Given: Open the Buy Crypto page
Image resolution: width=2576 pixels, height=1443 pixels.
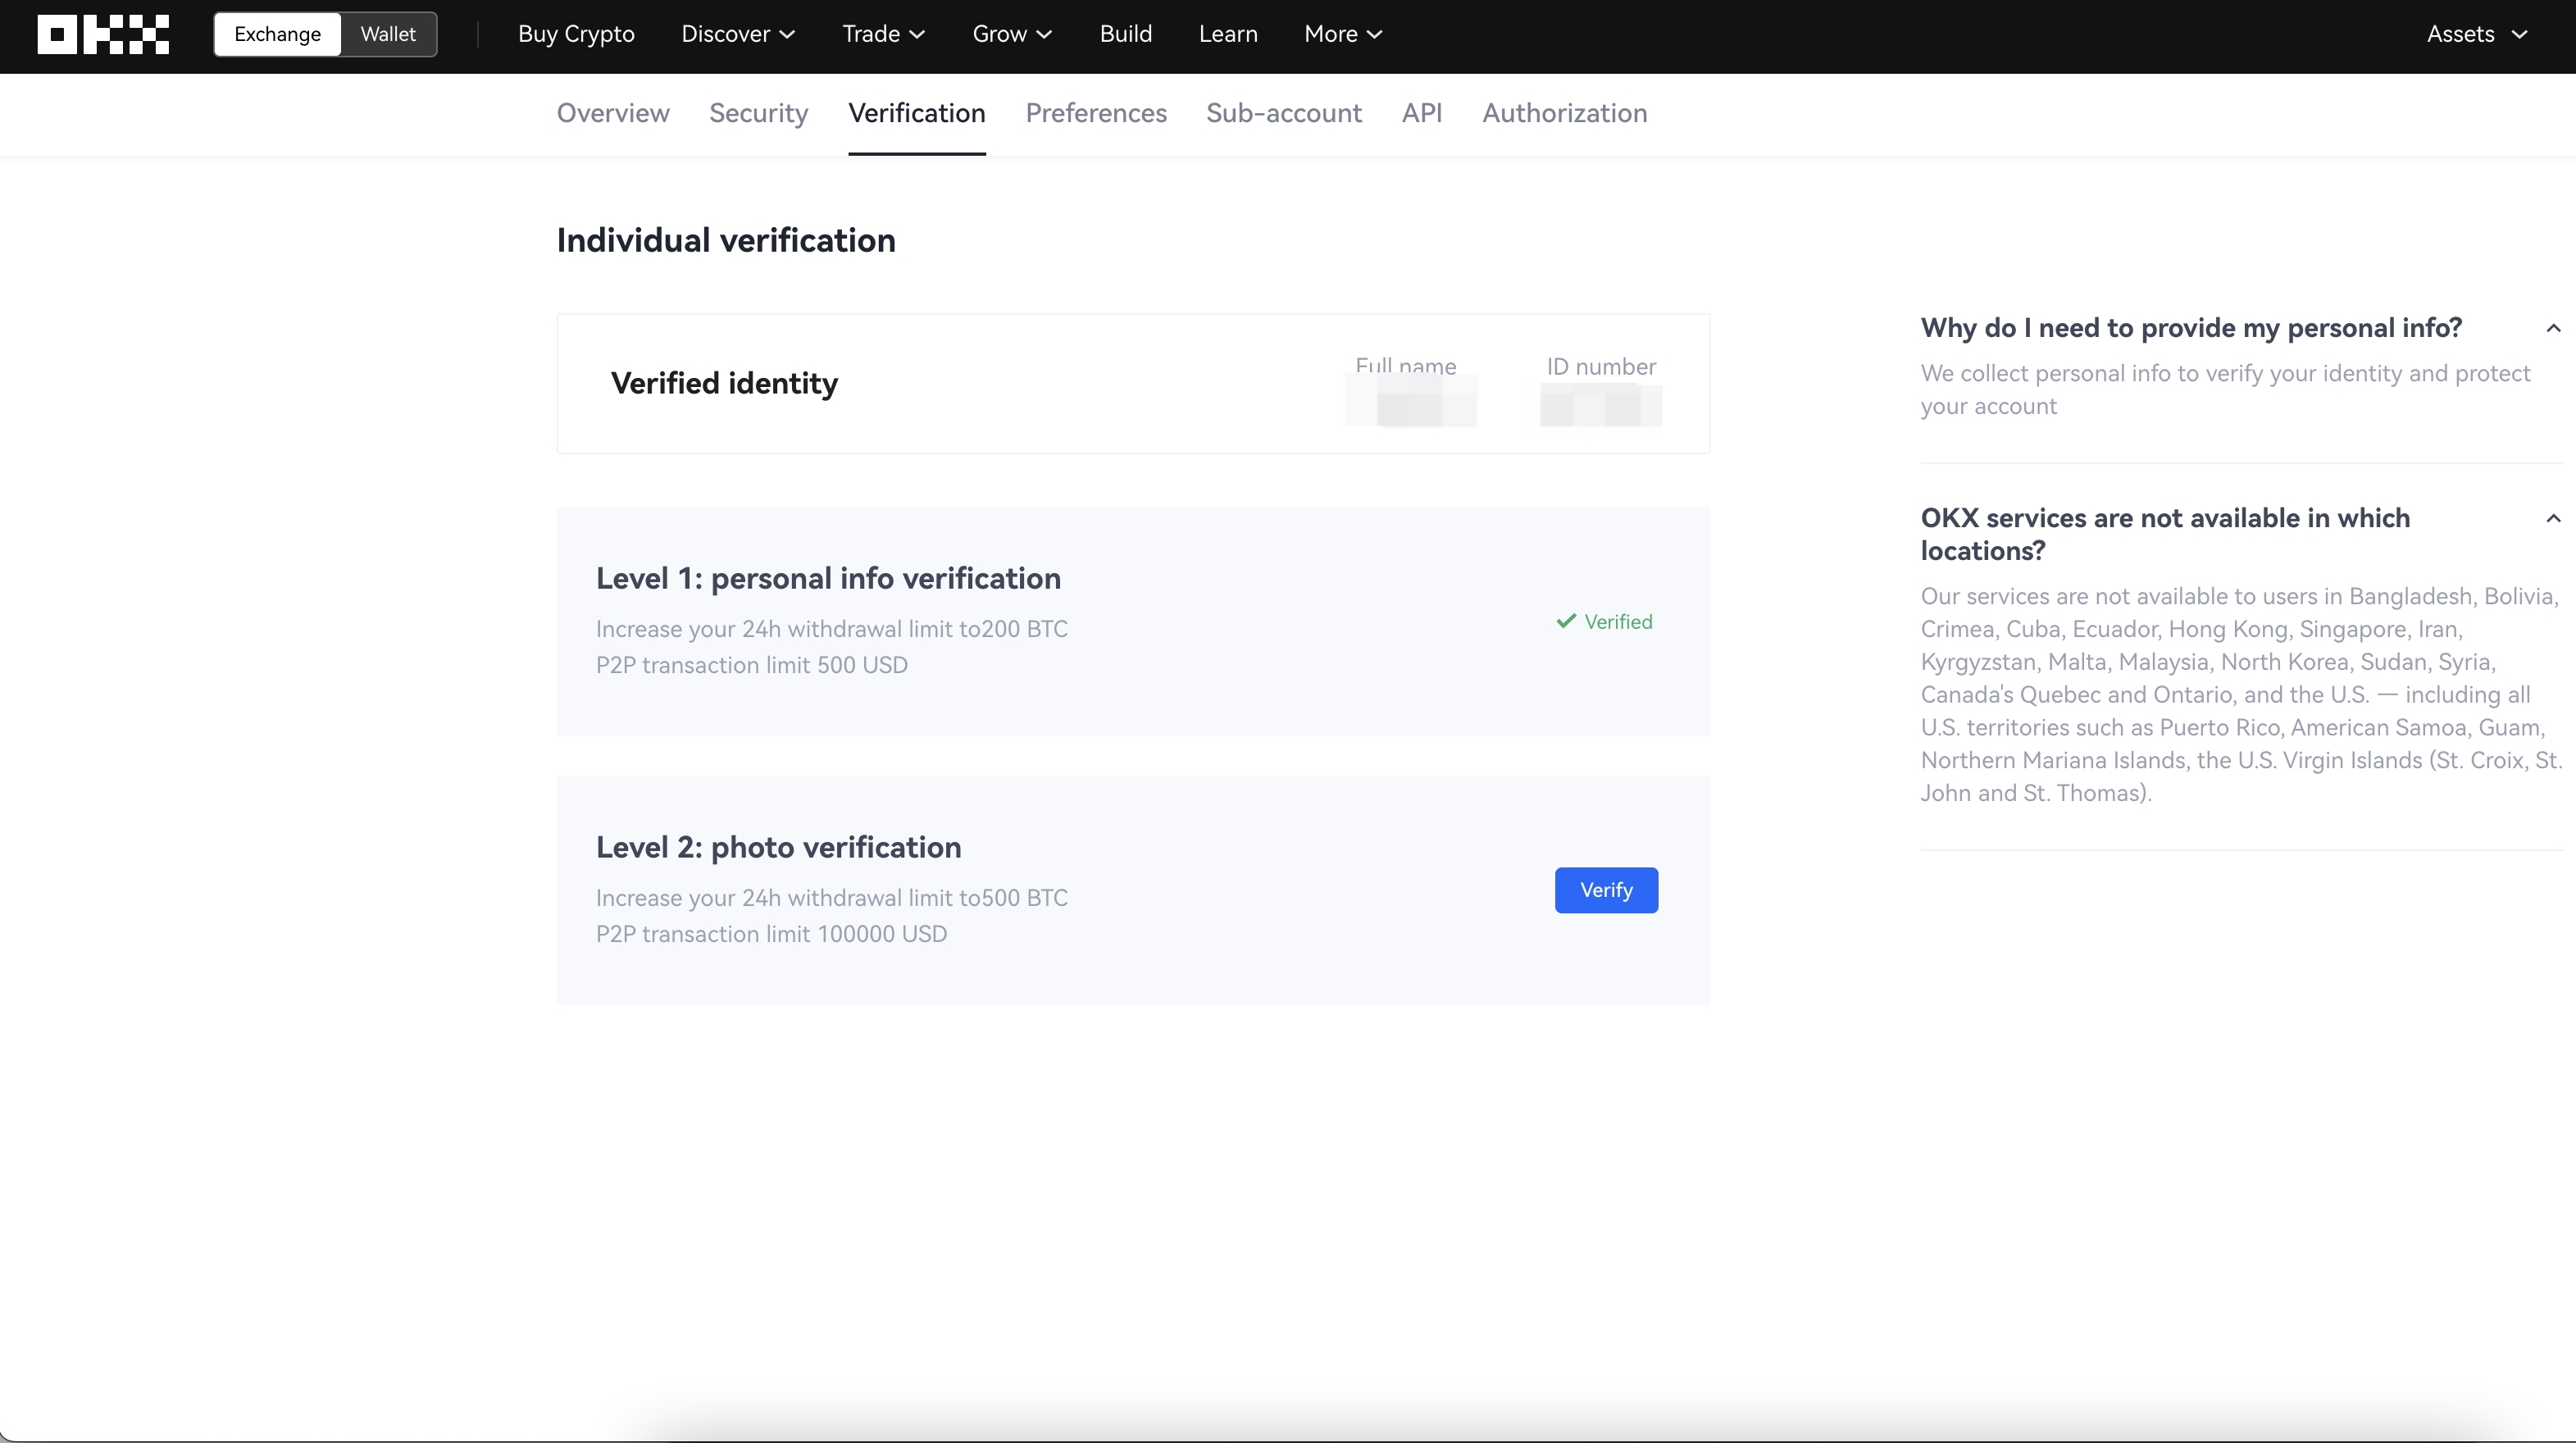Looking at the screenshot, I should click(576, 34).
